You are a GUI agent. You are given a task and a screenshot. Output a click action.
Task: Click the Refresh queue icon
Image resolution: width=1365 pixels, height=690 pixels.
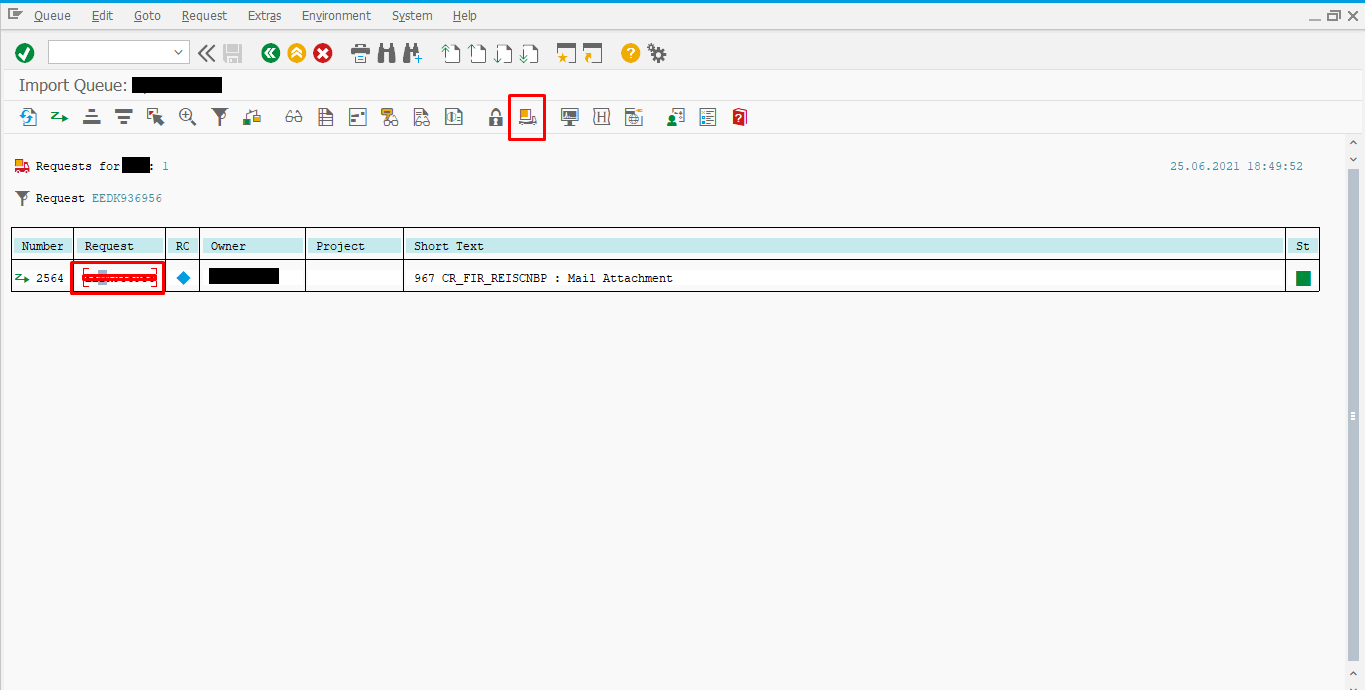[28, 117]
